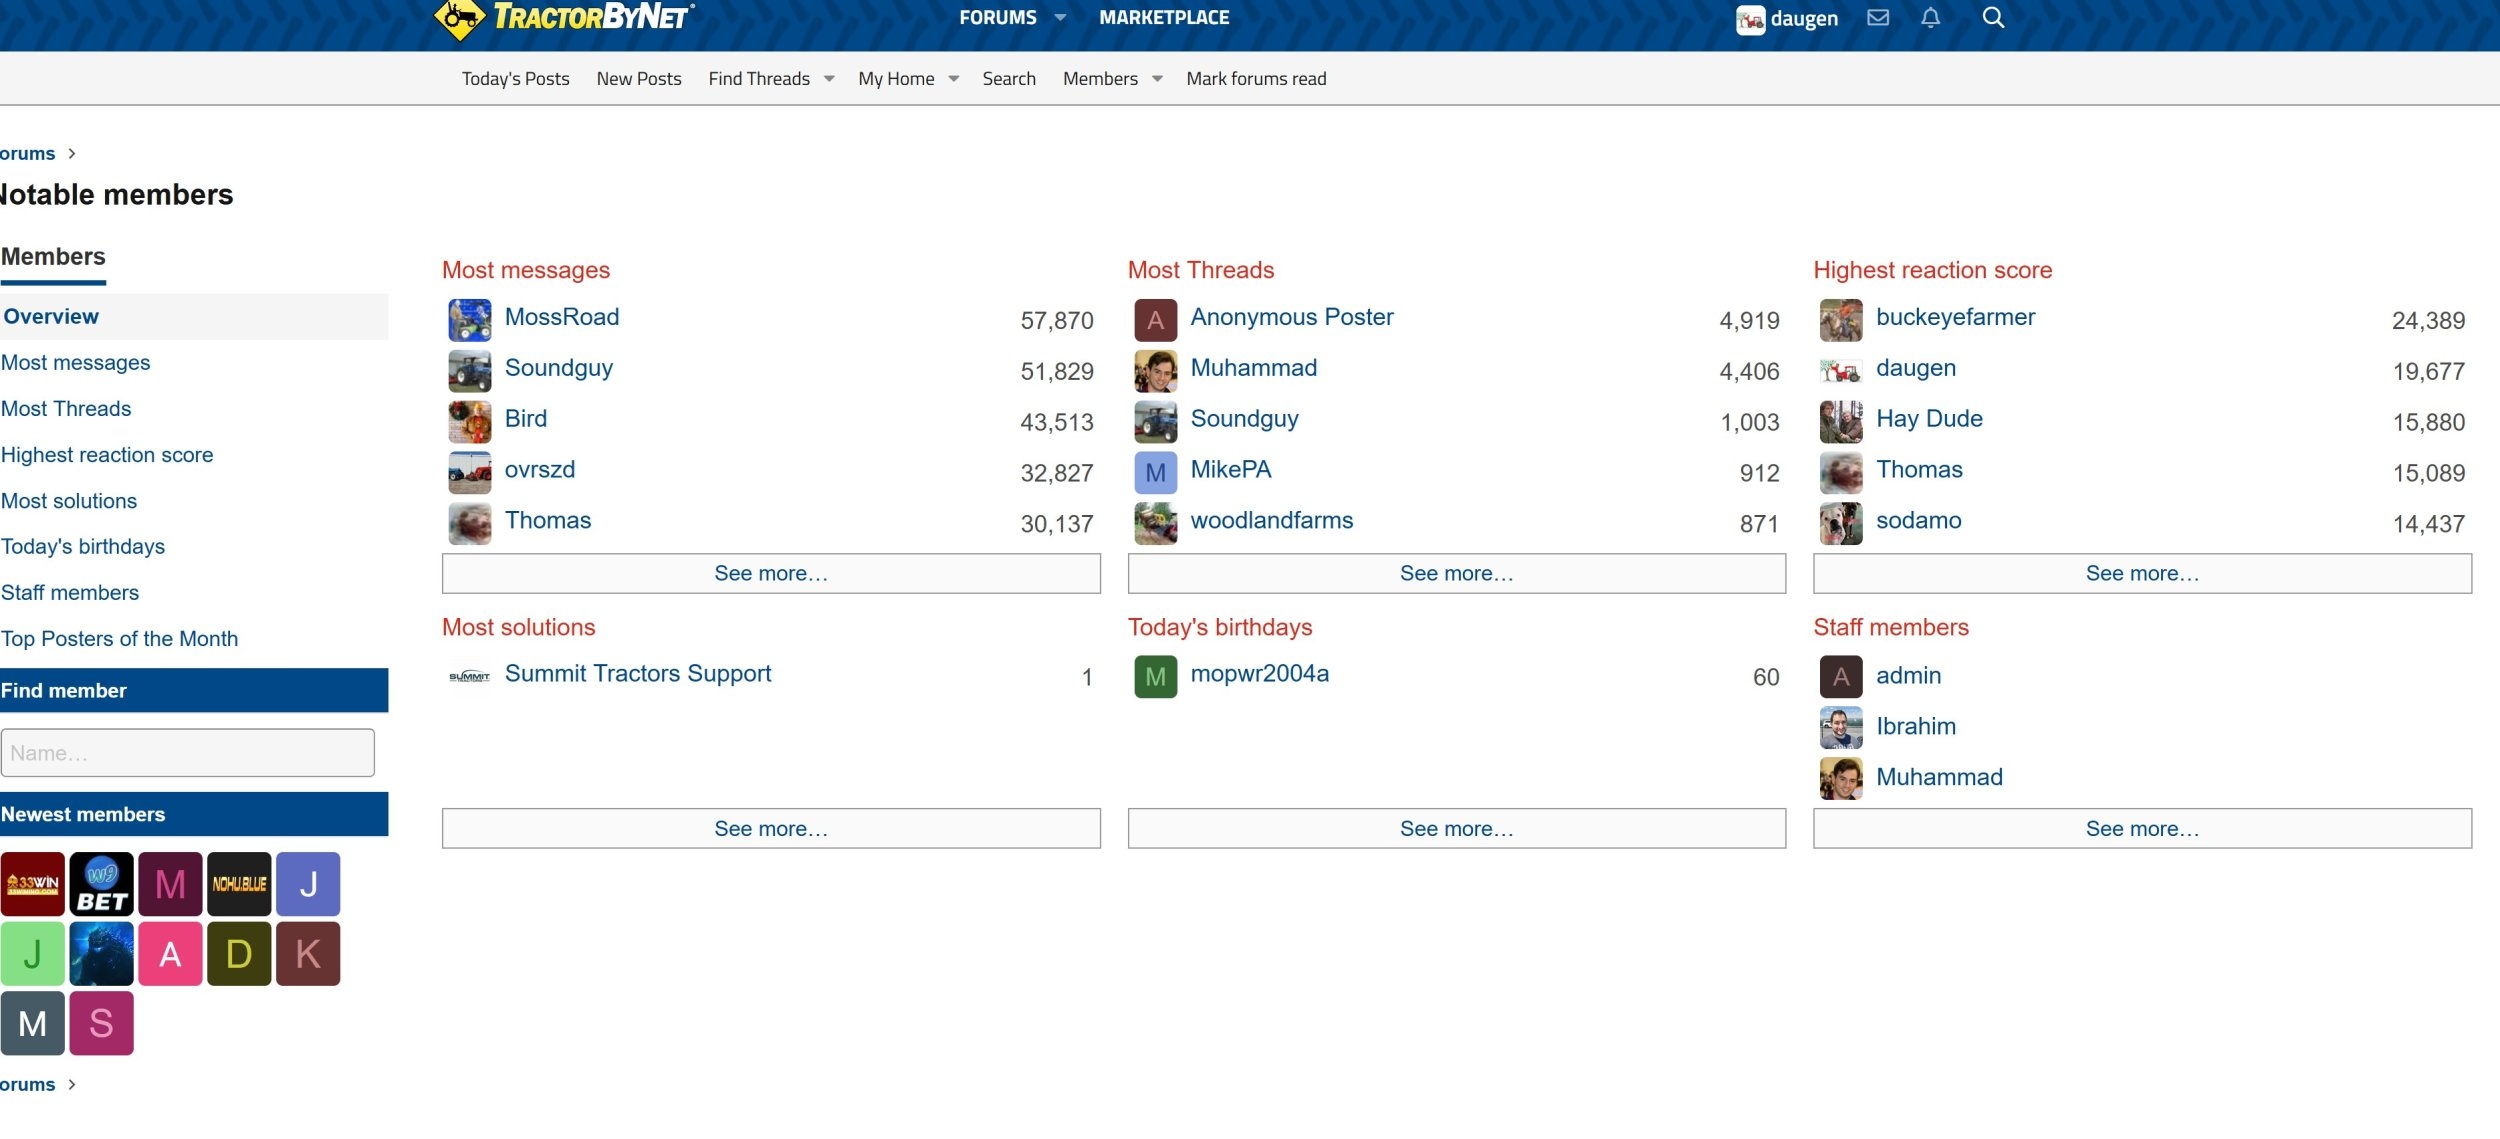The width and height of the screenshot is (2500, 1139).
Task: Click the W9 BET newest member avatar
Action: pos(101,883)
